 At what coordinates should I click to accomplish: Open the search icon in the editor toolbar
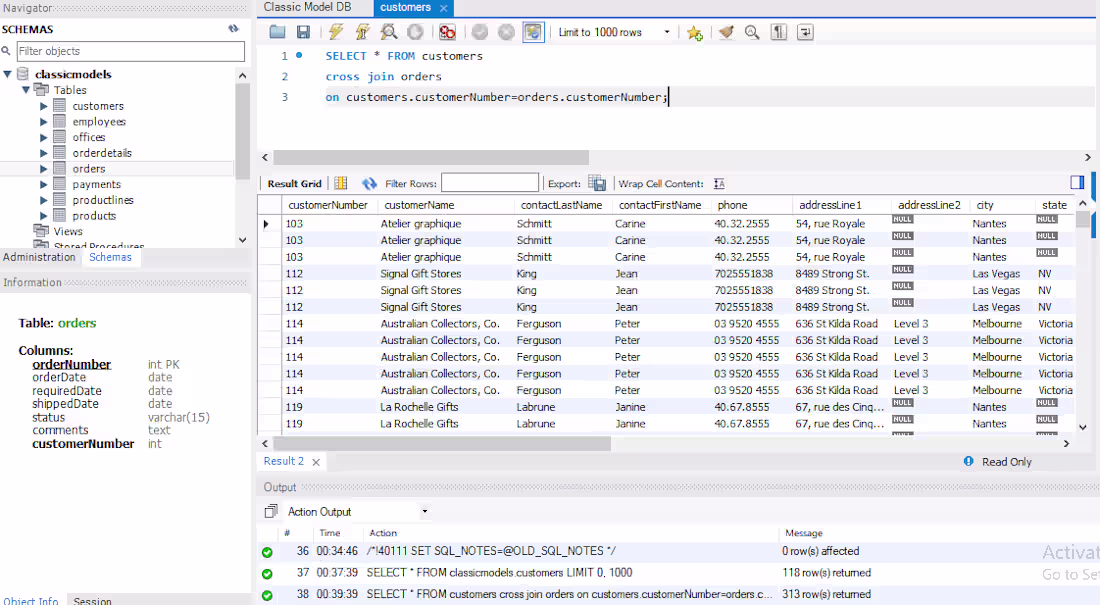point(750,31)
